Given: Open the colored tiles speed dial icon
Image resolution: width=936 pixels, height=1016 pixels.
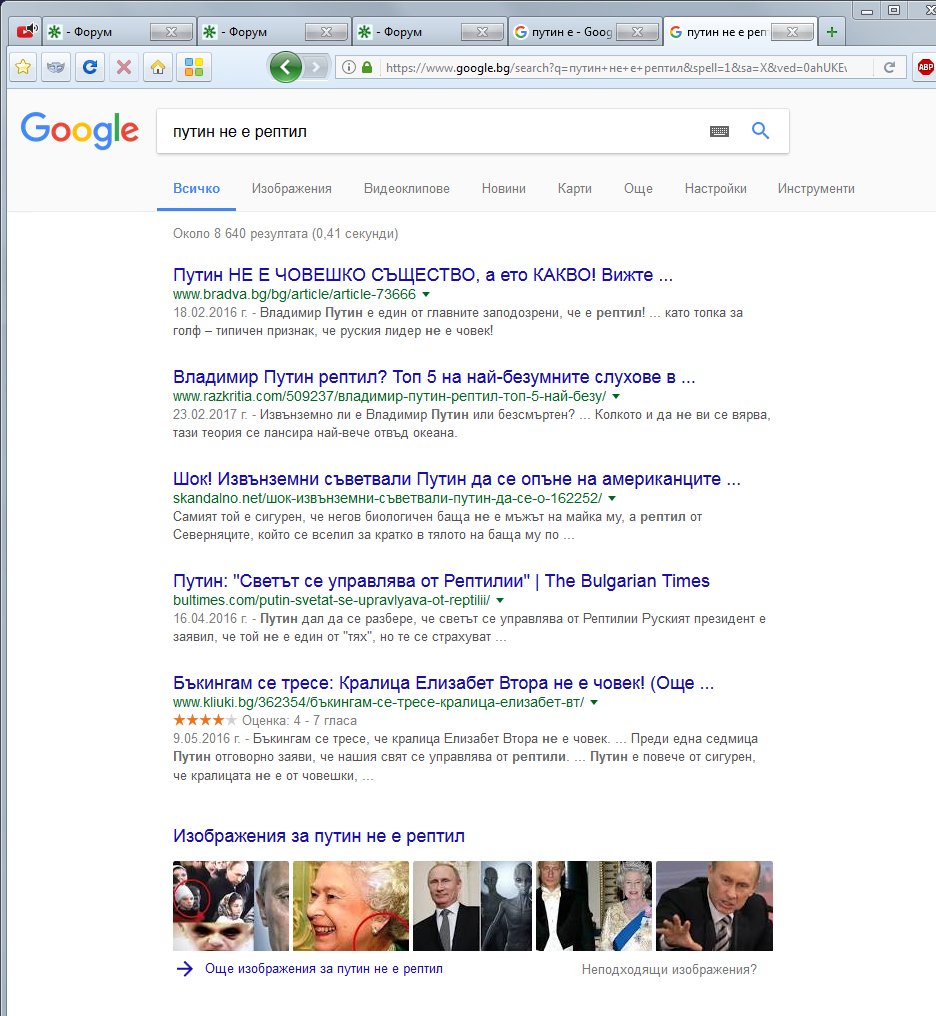Looking at the screenshot, I should (194, 67).
